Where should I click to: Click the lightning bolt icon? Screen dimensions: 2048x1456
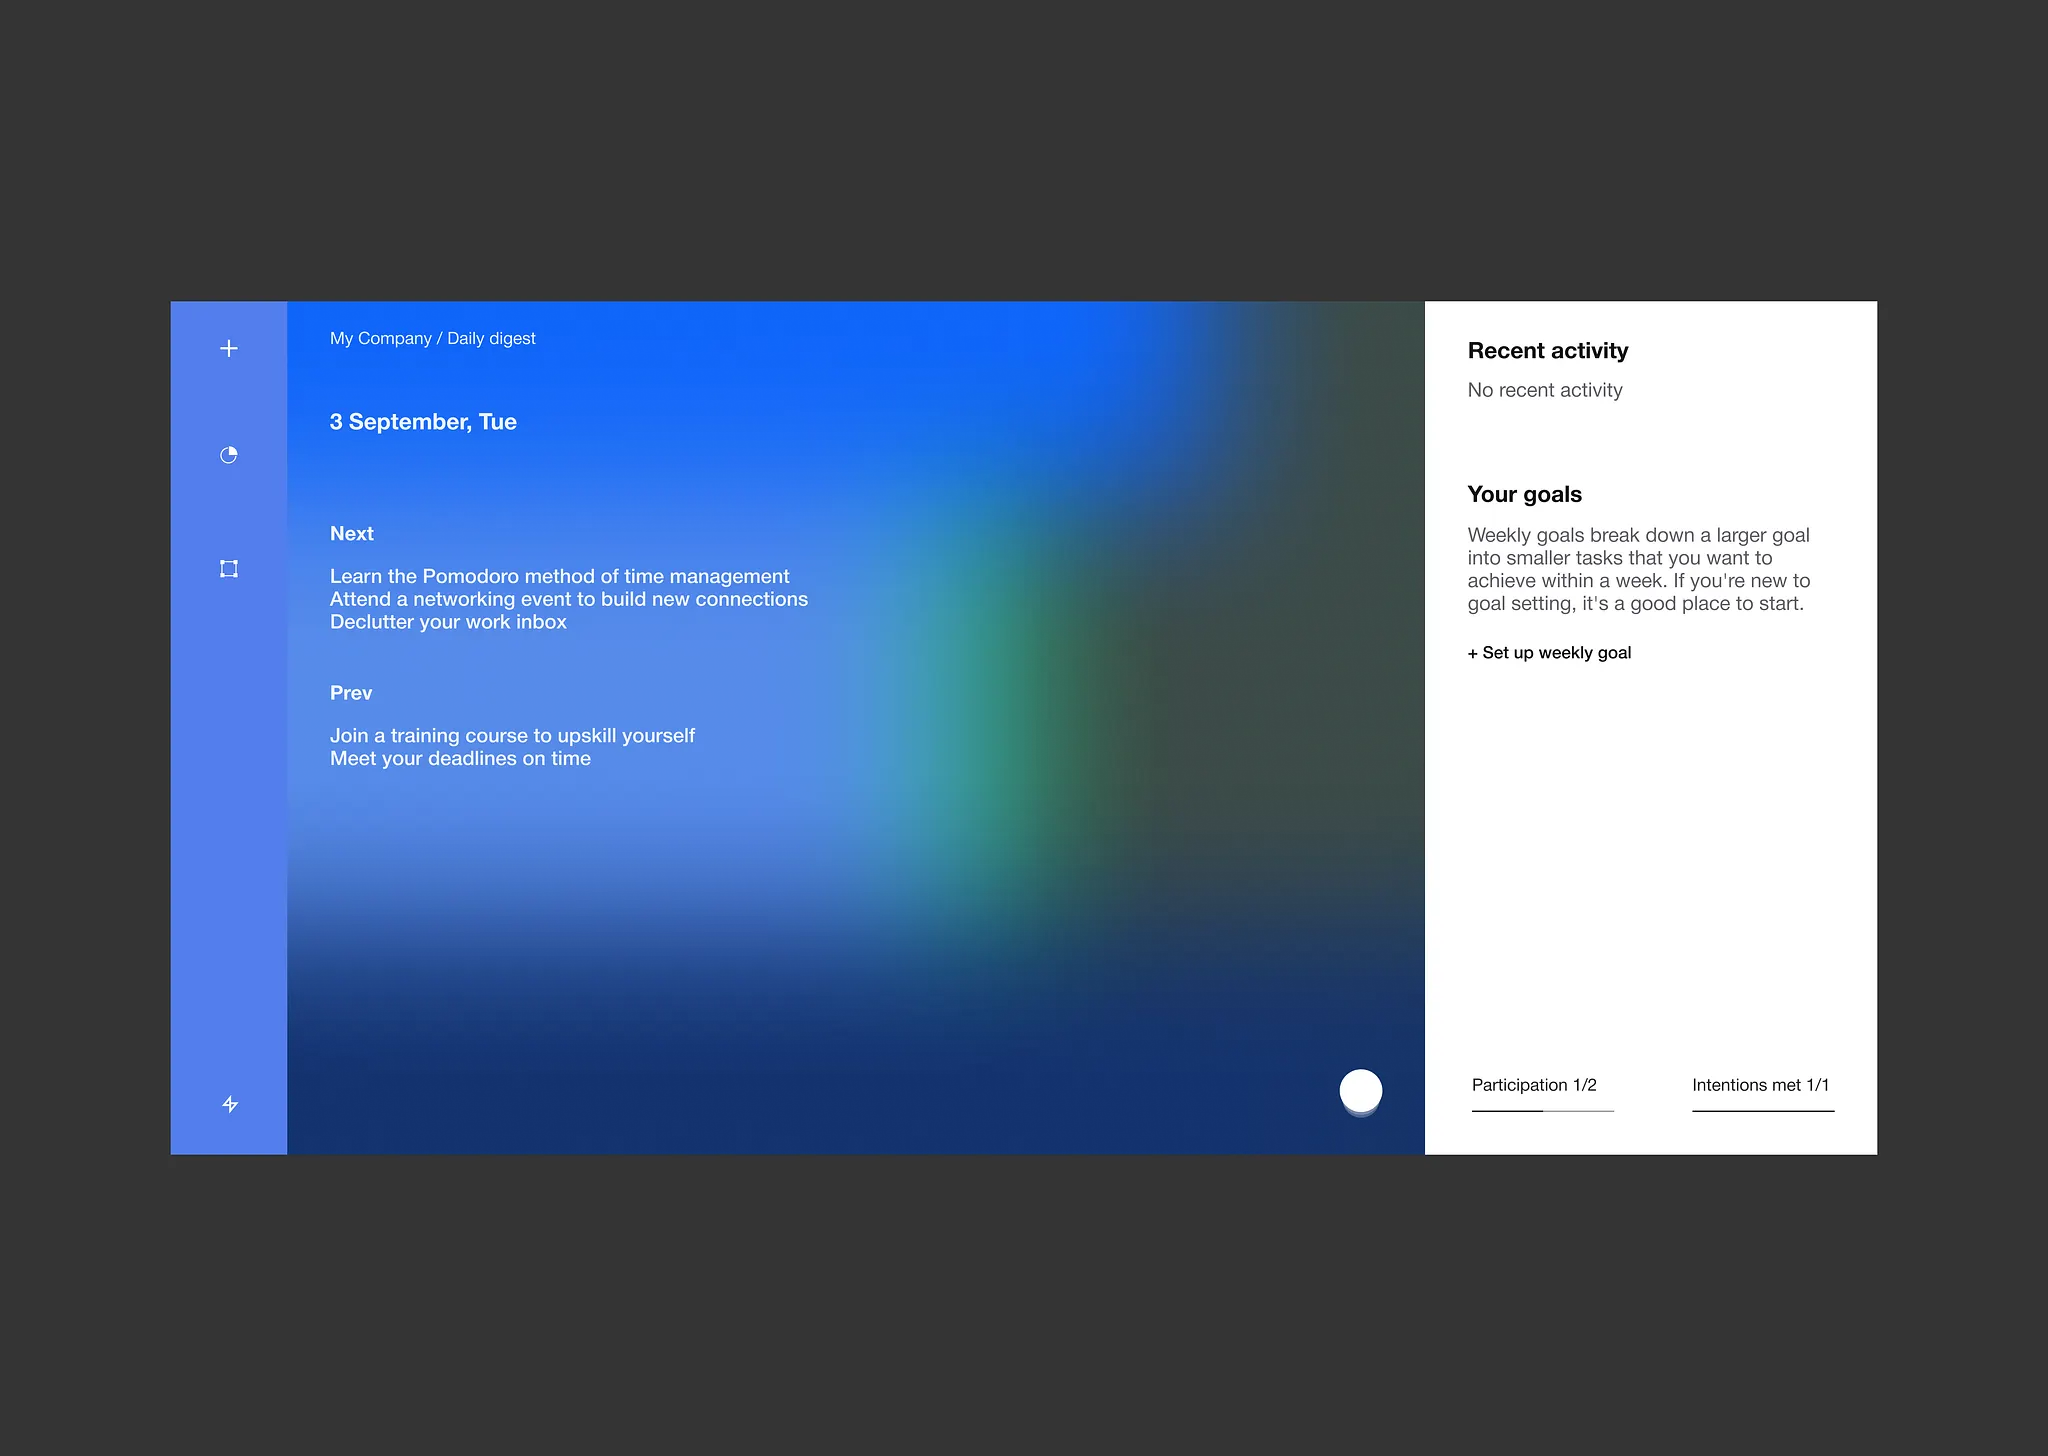click(x=230, y=1104)
